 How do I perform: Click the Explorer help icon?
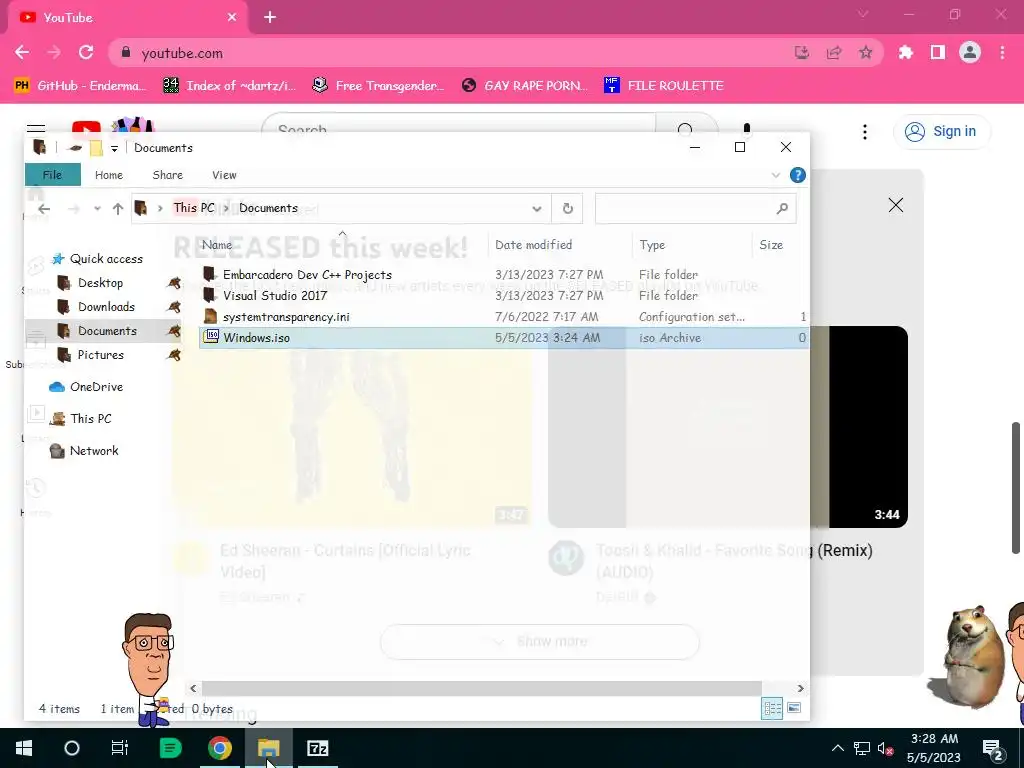(797, 175)
